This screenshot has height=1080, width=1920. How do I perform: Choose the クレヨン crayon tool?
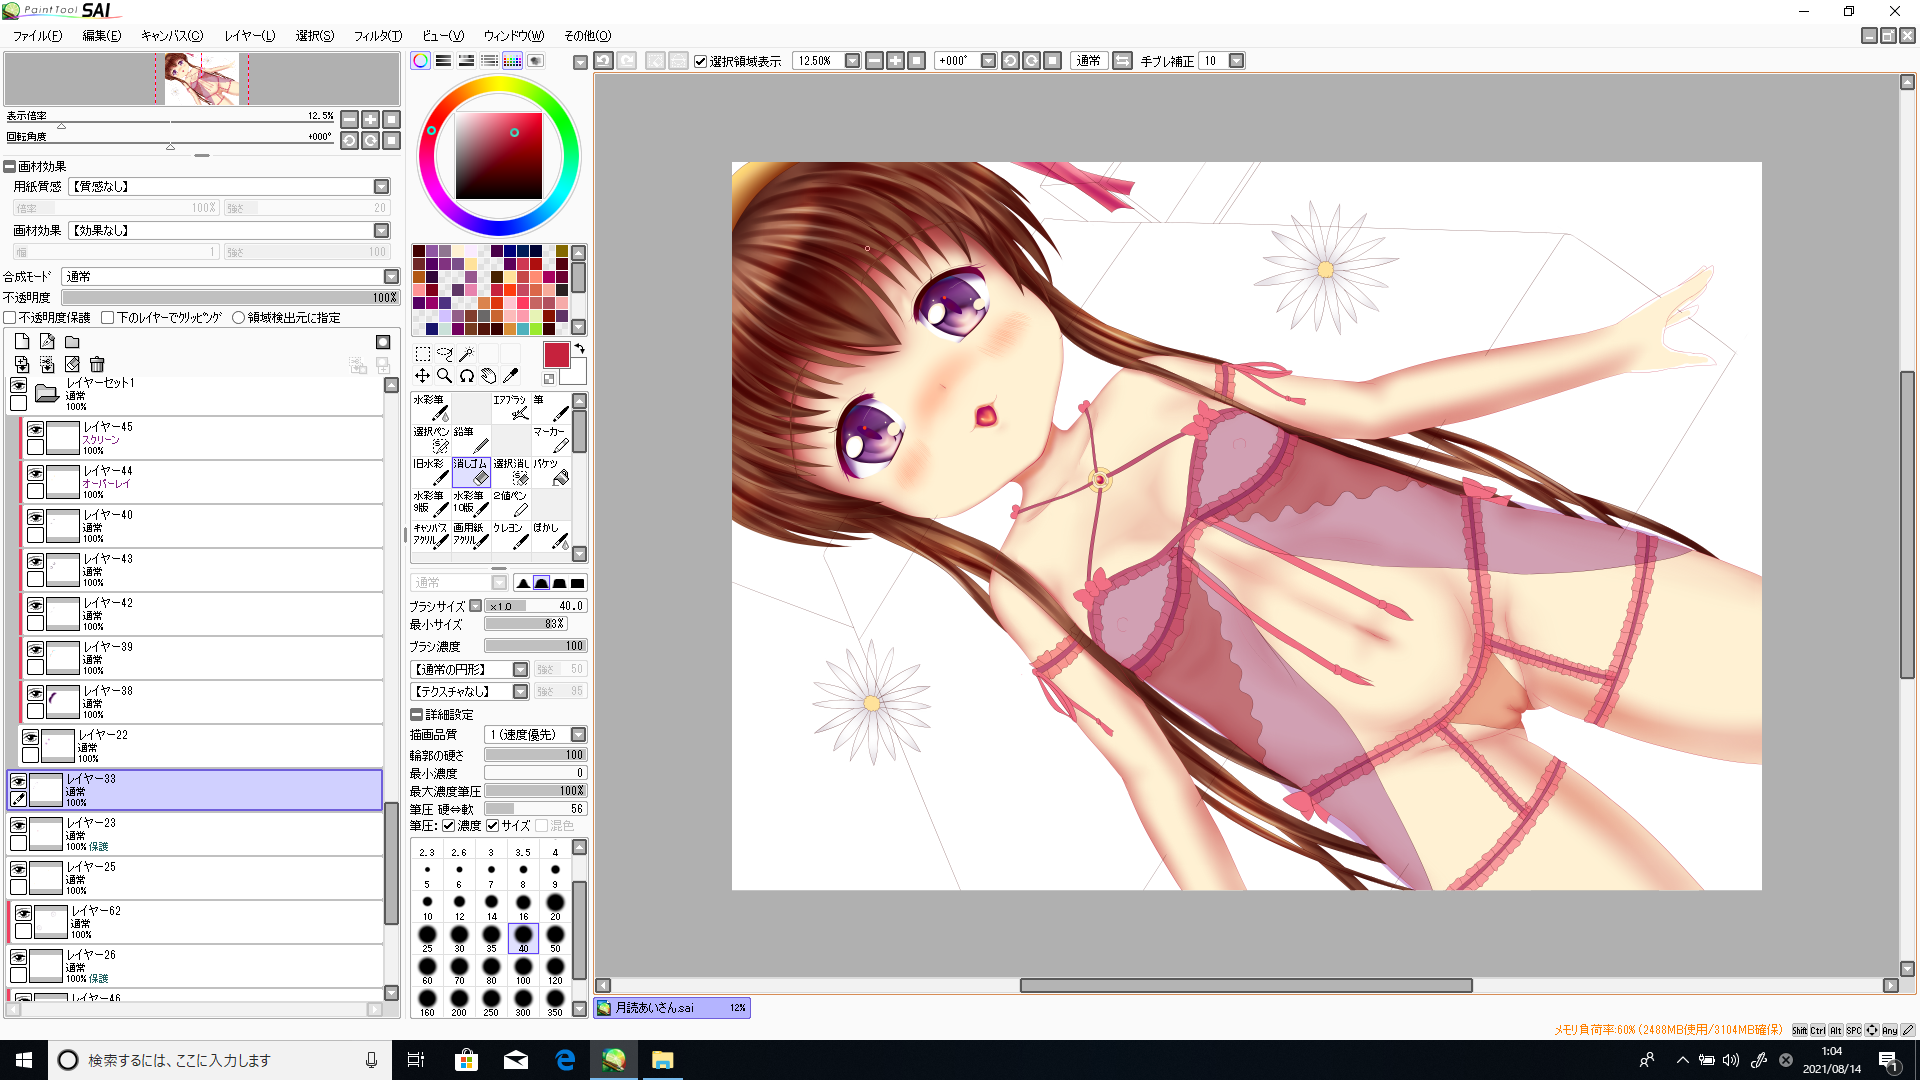[x=511, y=536]
